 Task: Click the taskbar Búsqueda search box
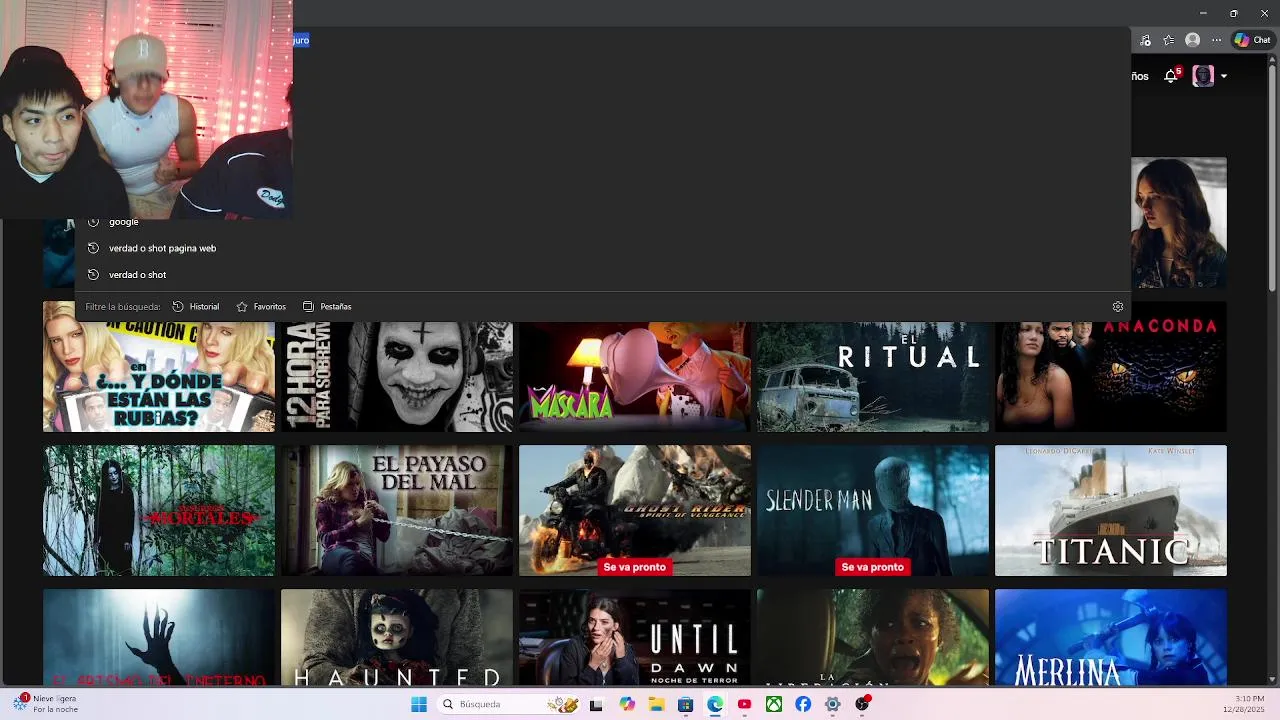[510, 704]
